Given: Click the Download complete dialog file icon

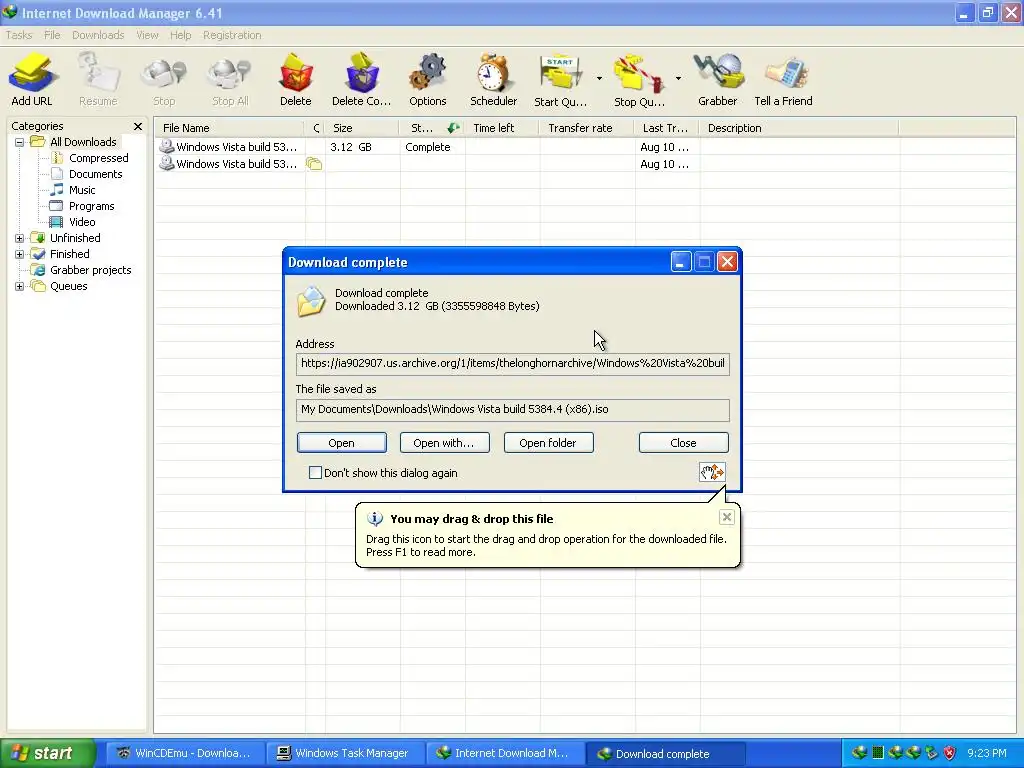Looking at the screenshot, I should (x=311, y=301).
